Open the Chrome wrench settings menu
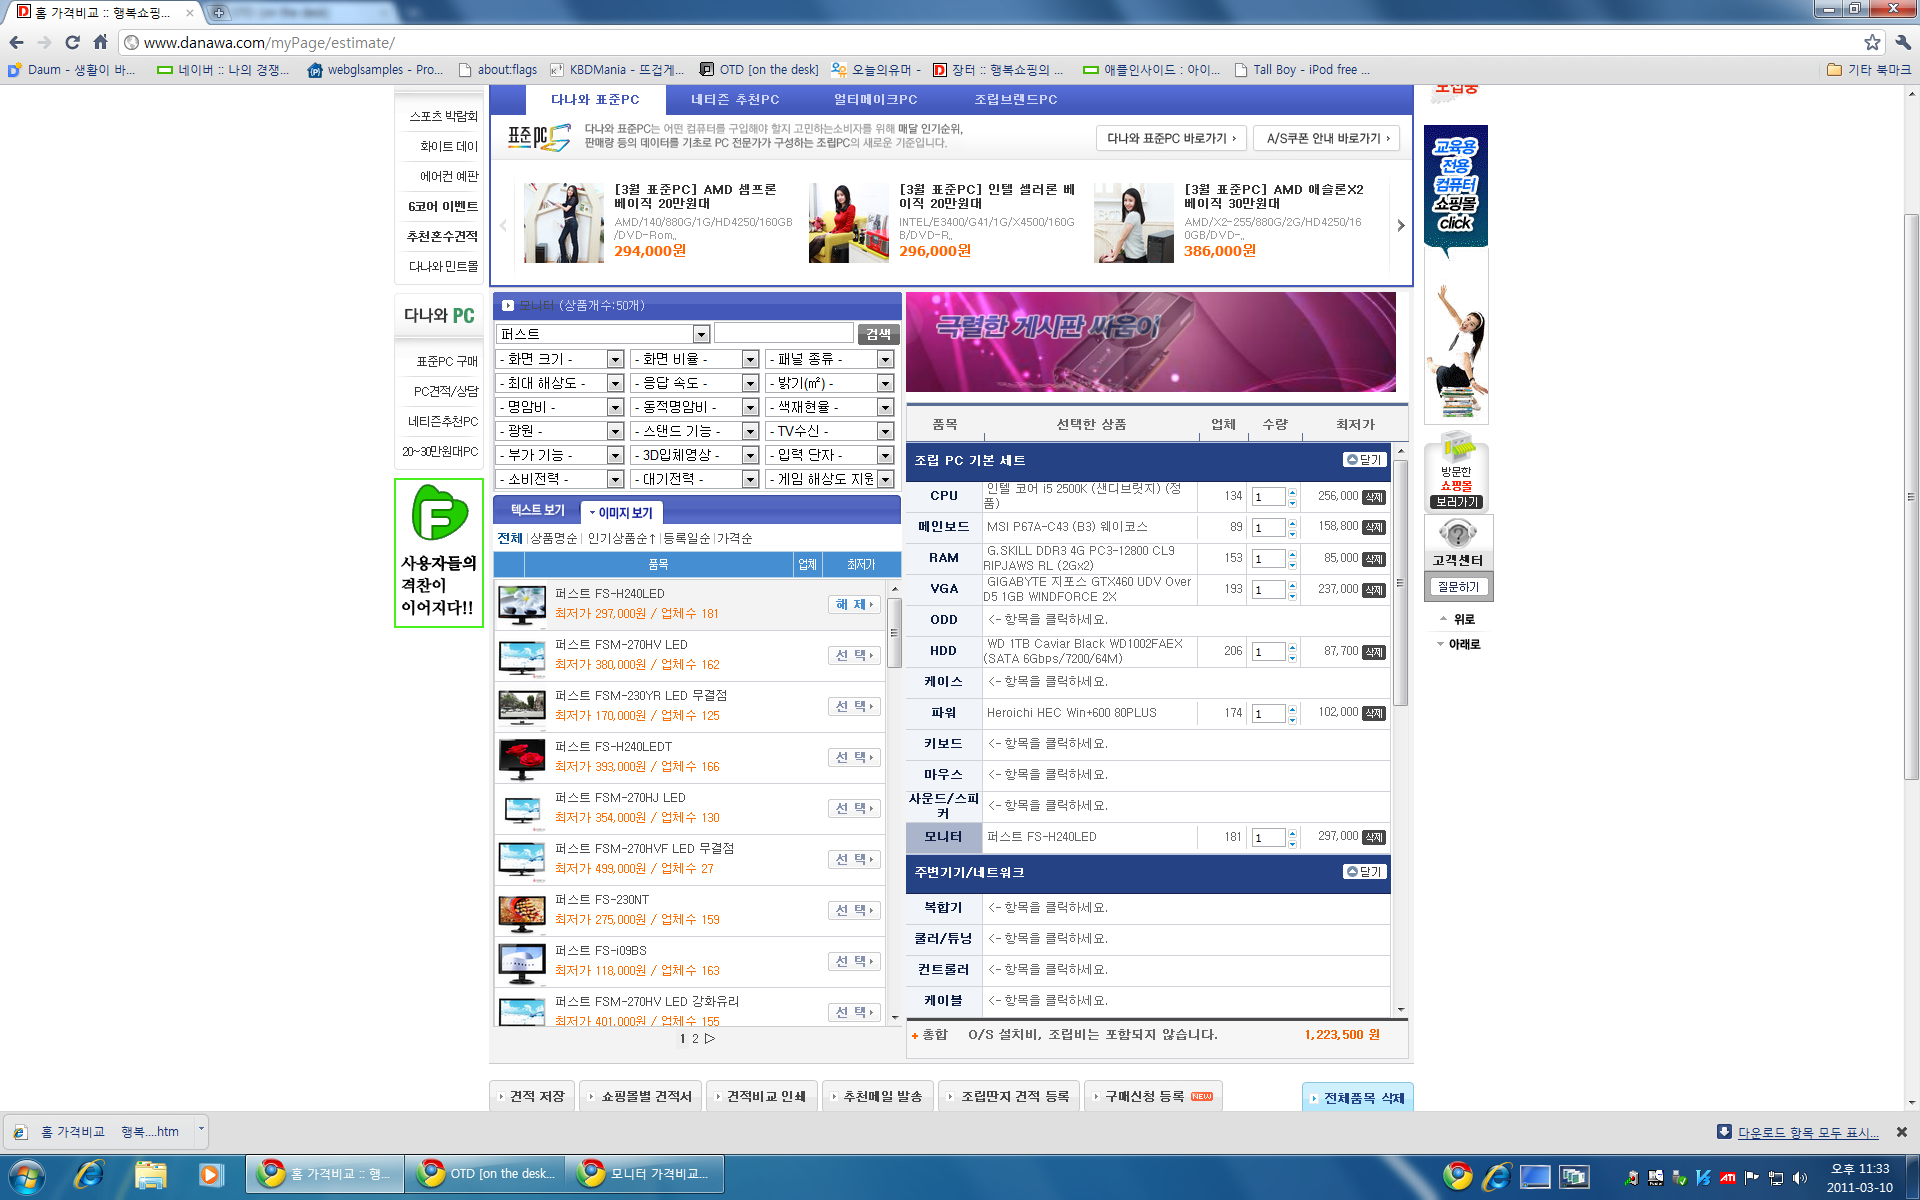 pyautogui.click(x=1903, y=42)
